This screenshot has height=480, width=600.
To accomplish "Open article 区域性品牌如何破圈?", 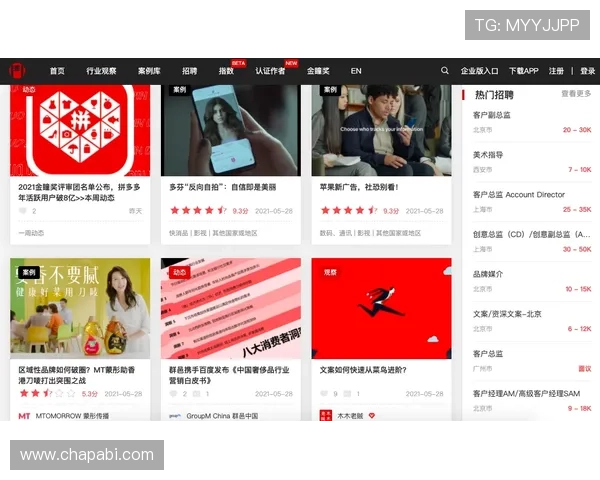I will 77,375.
